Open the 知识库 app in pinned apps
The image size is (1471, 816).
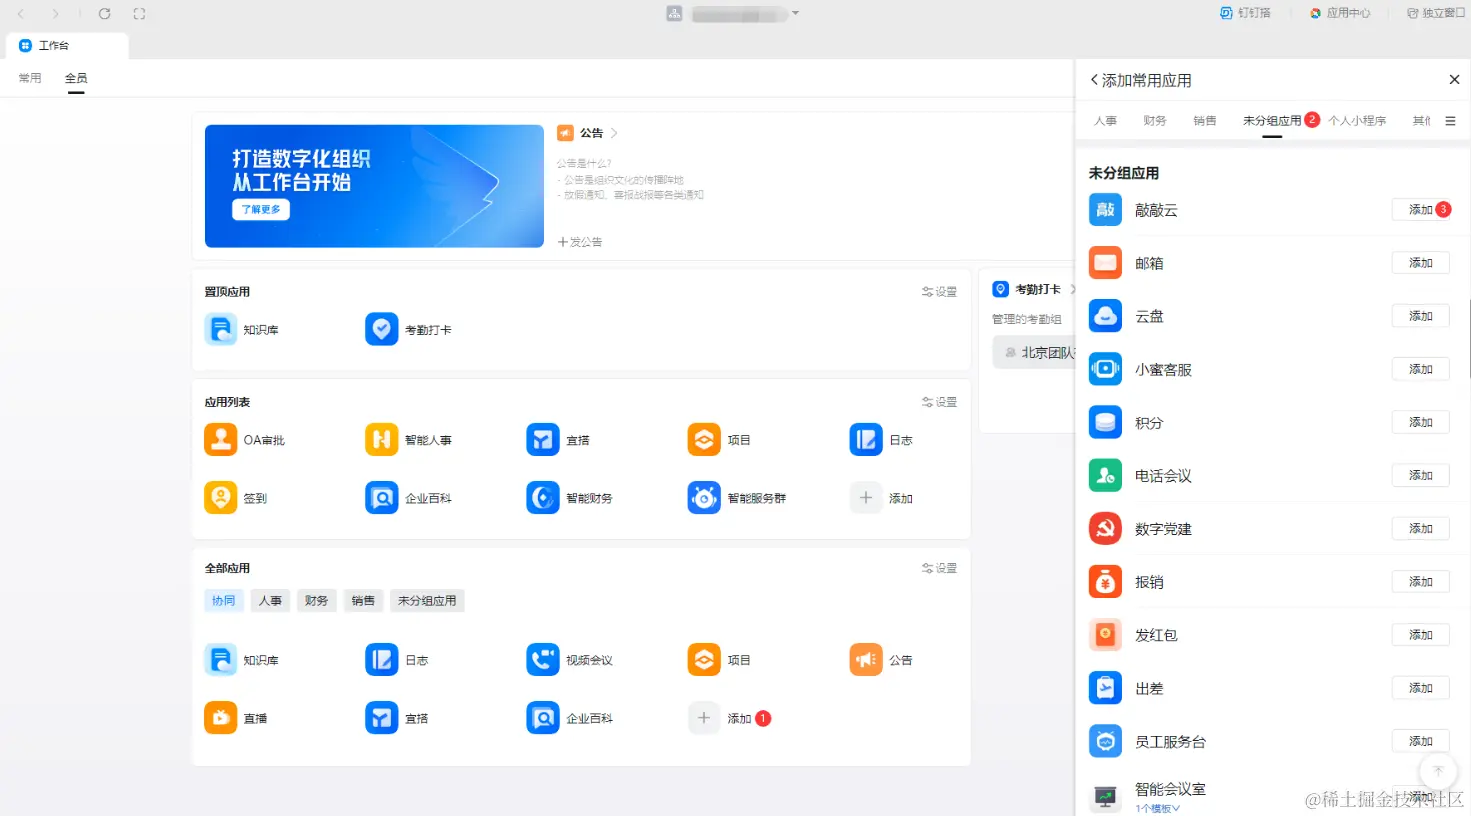point(241,329)
